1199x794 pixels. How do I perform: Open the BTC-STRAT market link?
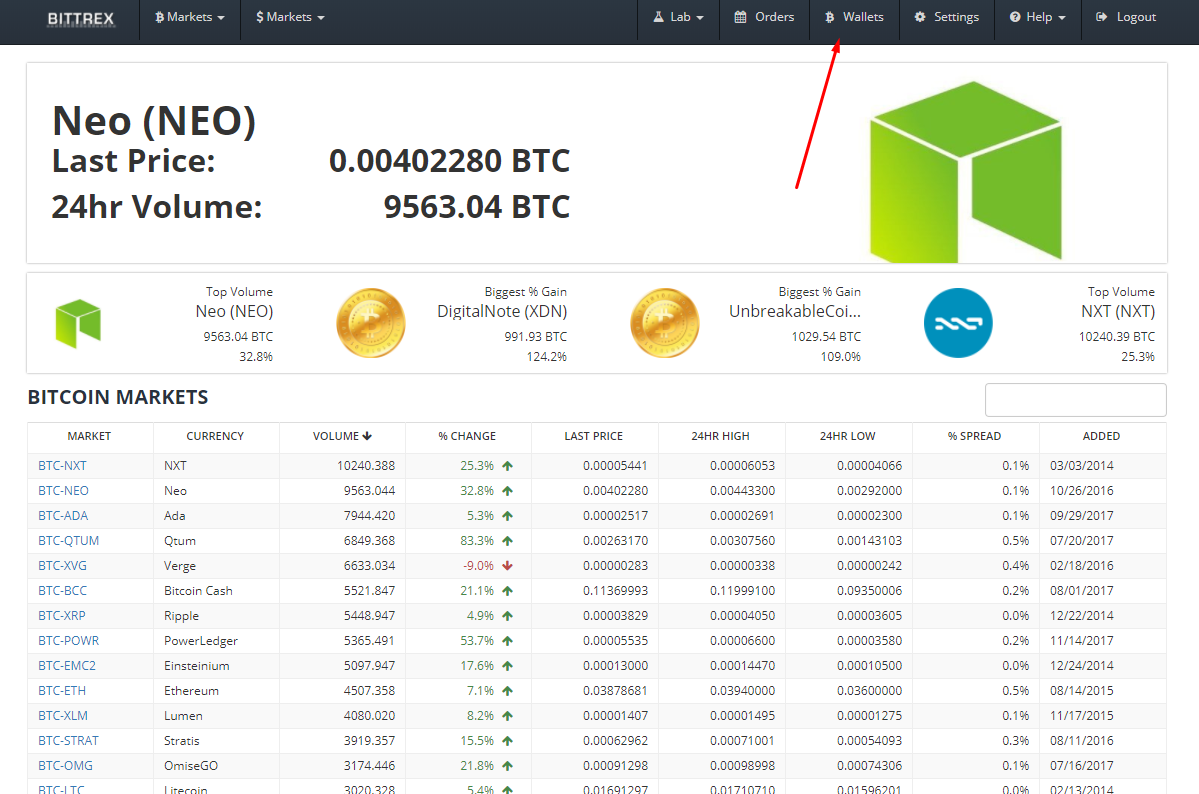(69, 740)
